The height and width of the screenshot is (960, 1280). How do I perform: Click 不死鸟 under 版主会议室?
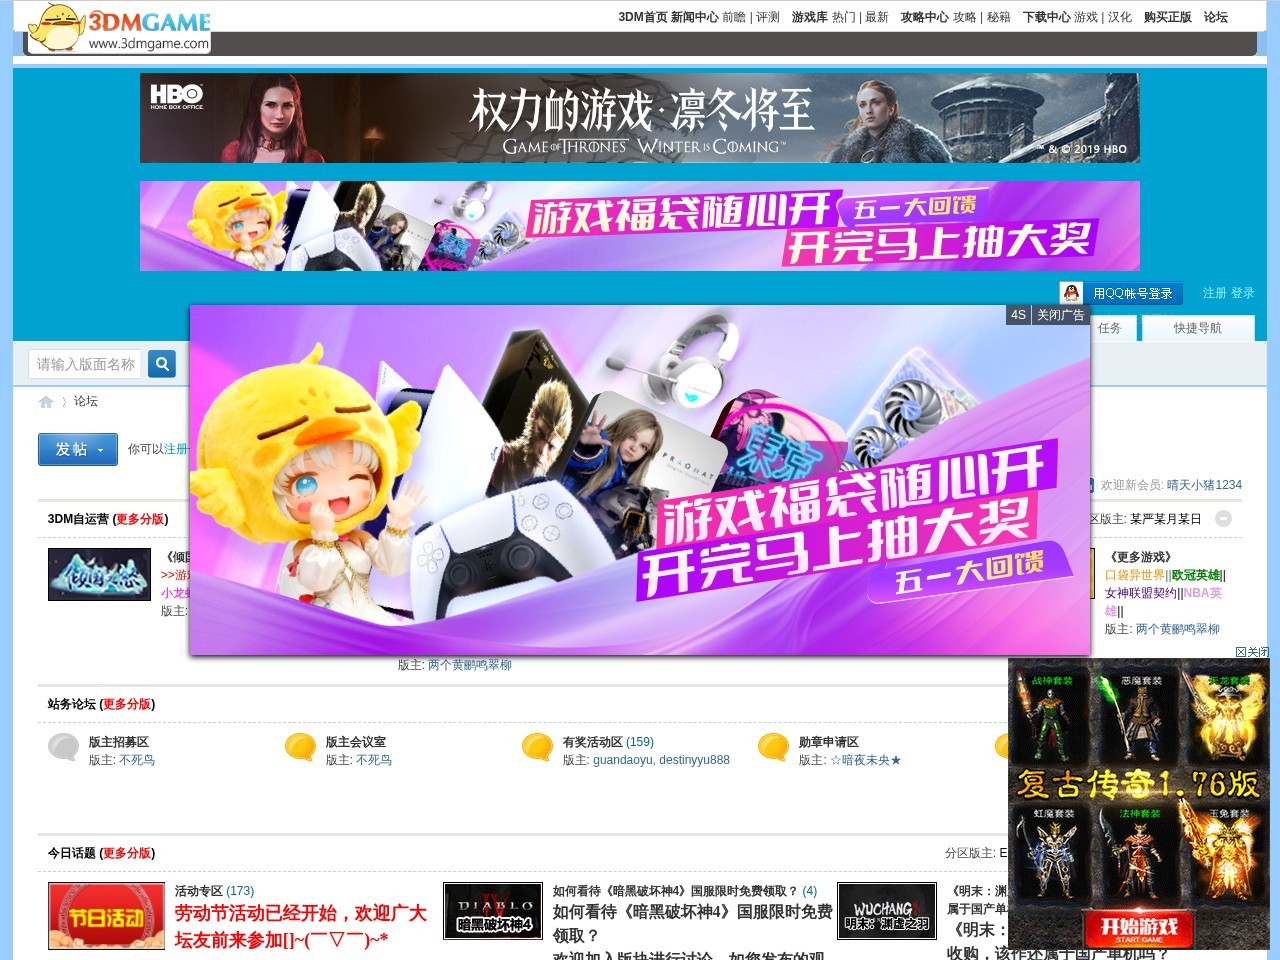click(x=374, y=760)
